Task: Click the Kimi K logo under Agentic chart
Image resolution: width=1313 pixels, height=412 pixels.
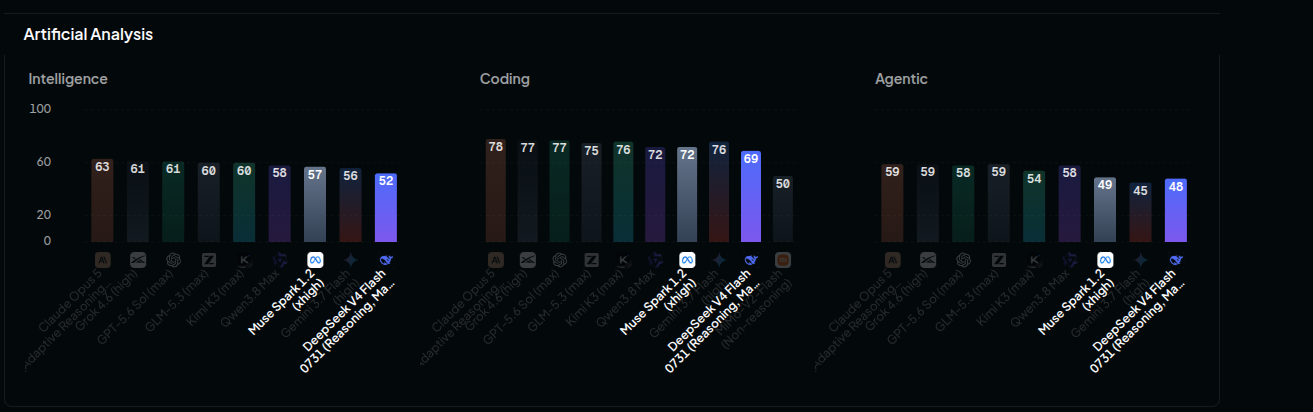Action: click(x=1034, y=260)
